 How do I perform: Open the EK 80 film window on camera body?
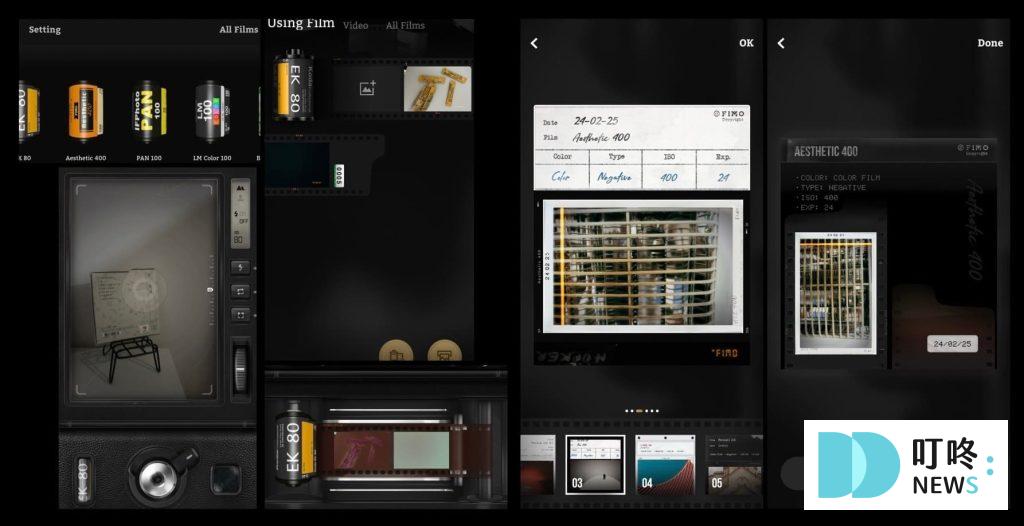83,482
